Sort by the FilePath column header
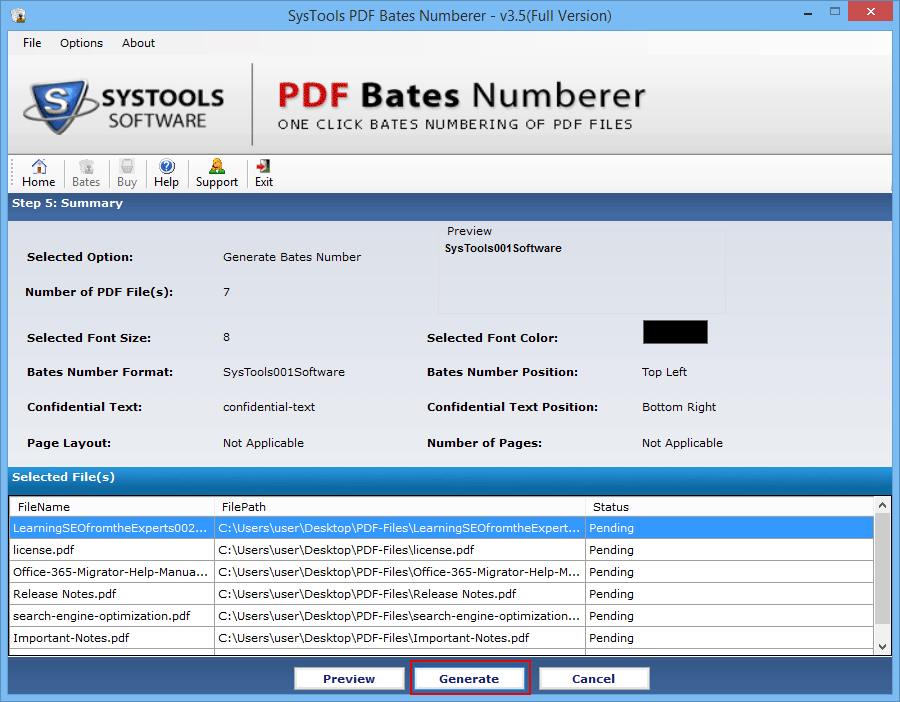This screenshot has width=900, height=702. point(400,507)
